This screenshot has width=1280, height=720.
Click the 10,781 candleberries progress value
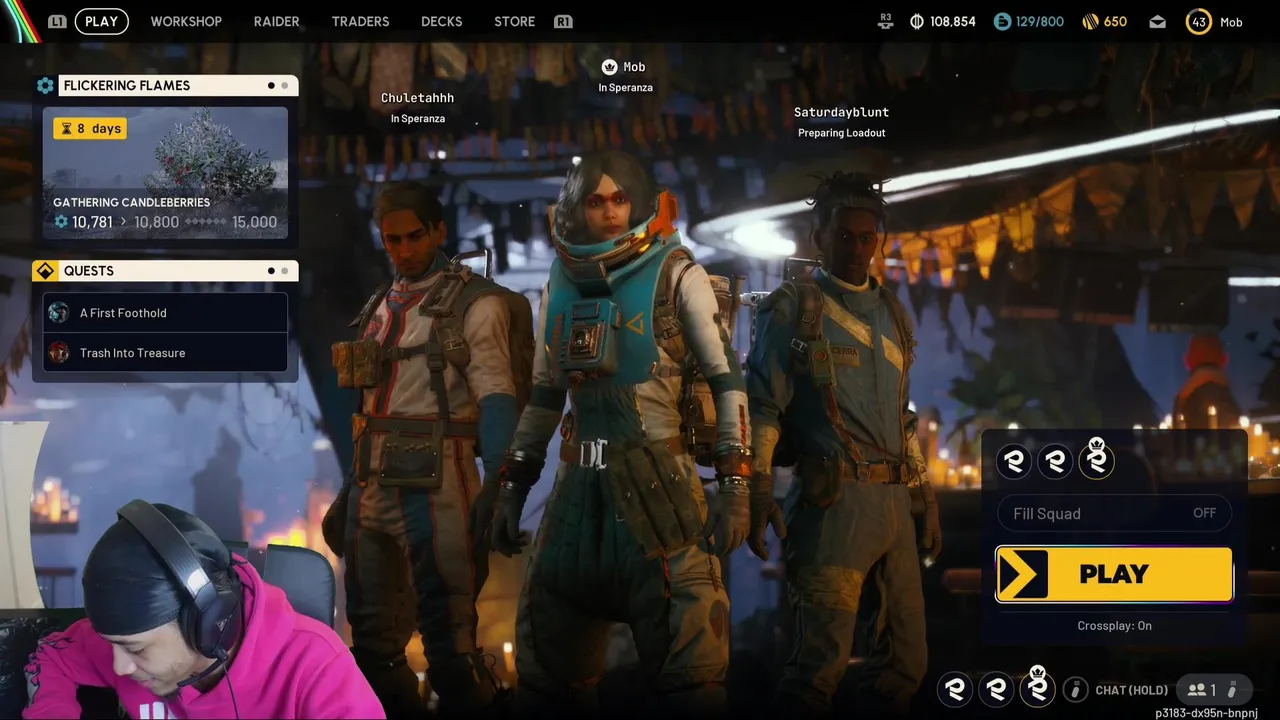tap(92, 222)
